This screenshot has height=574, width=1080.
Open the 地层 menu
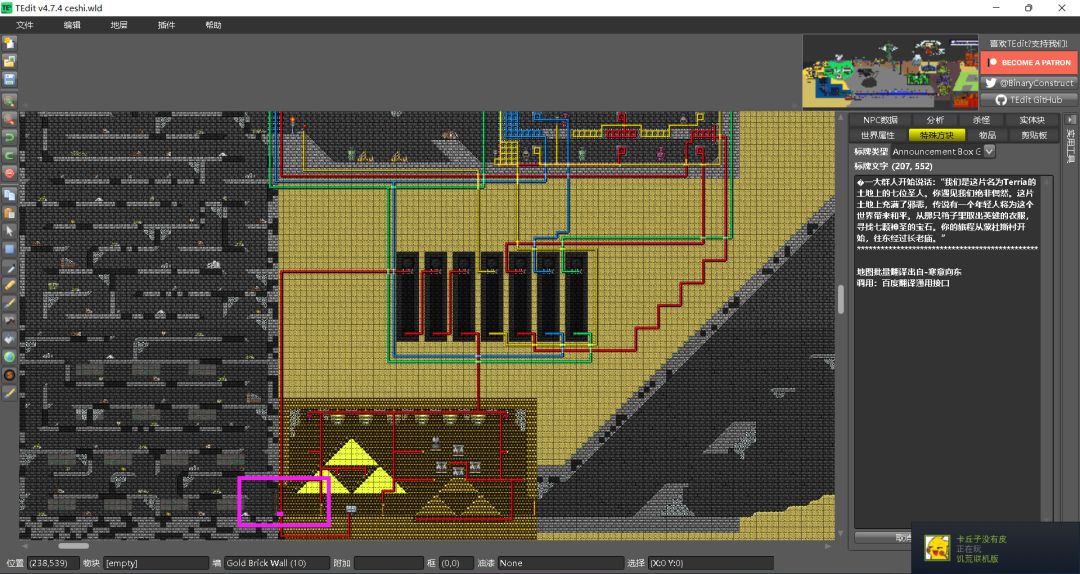coord(119,25)
